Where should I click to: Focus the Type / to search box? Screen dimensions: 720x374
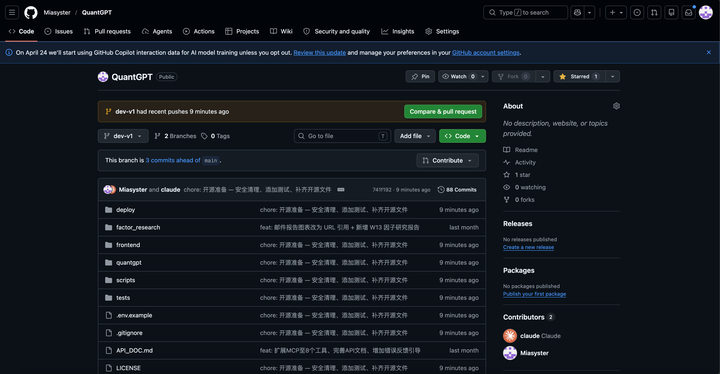tap(525, 12)
